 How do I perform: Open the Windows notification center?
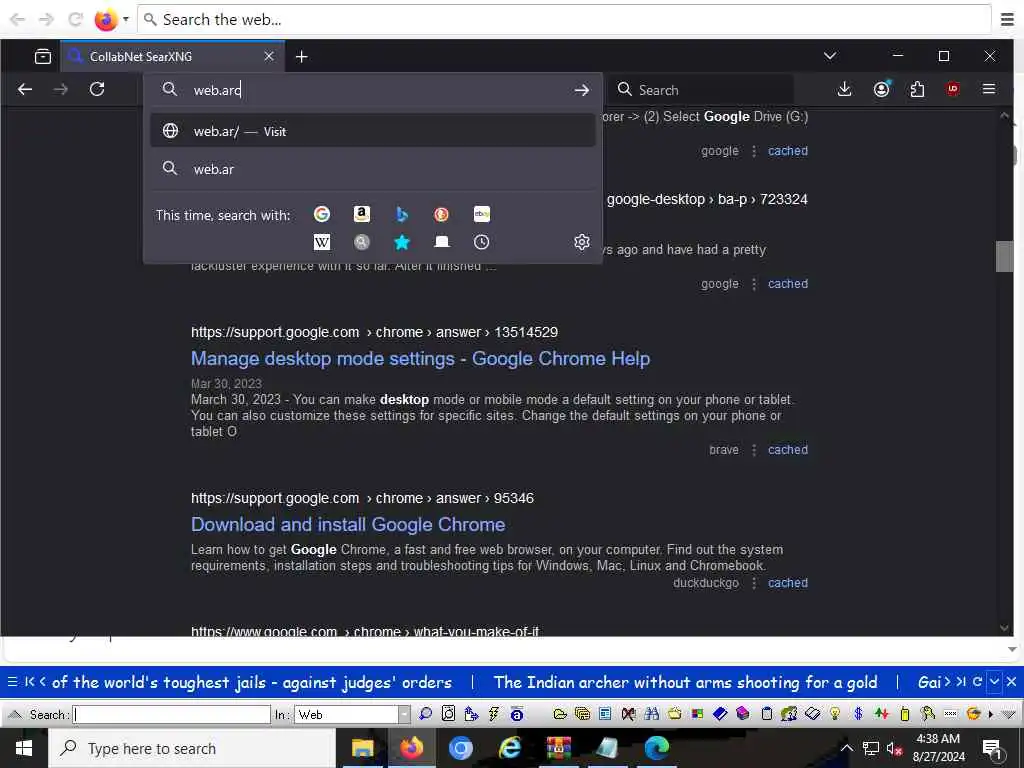992,748
